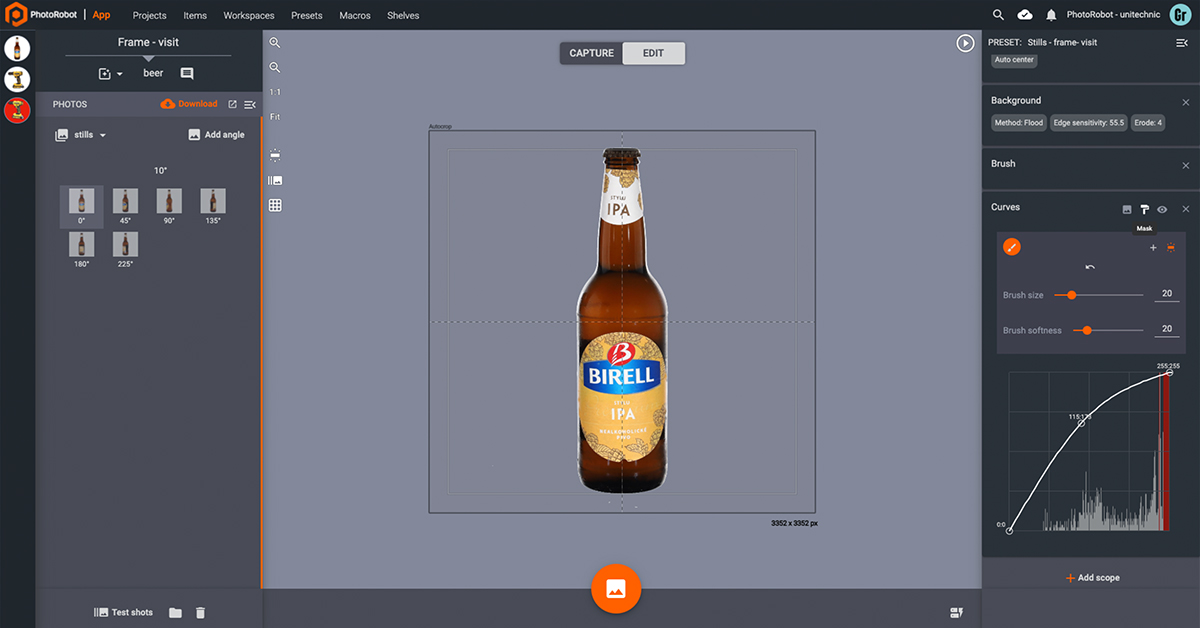Select the Mask brush icon in Curves panel

click(1144, 209)
